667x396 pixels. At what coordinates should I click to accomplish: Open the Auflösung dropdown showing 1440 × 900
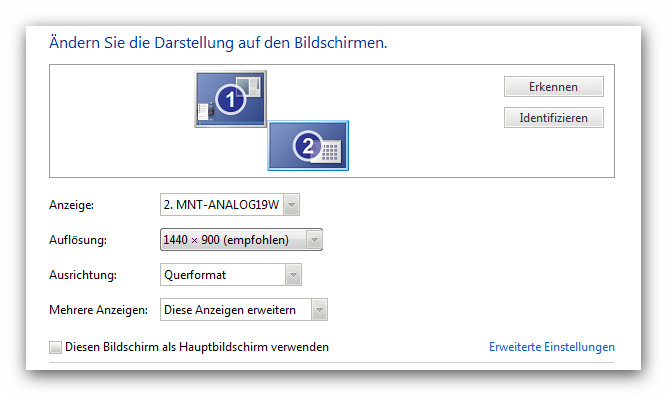click(x=241, y=239)
